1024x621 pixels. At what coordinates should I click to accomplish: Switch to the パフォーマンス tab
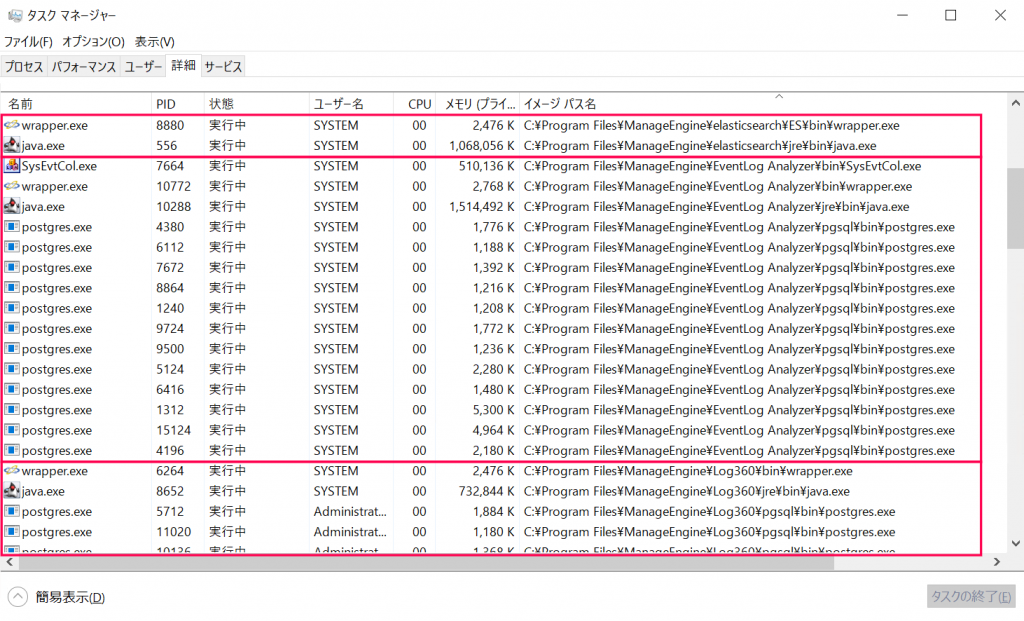(84, 67)
